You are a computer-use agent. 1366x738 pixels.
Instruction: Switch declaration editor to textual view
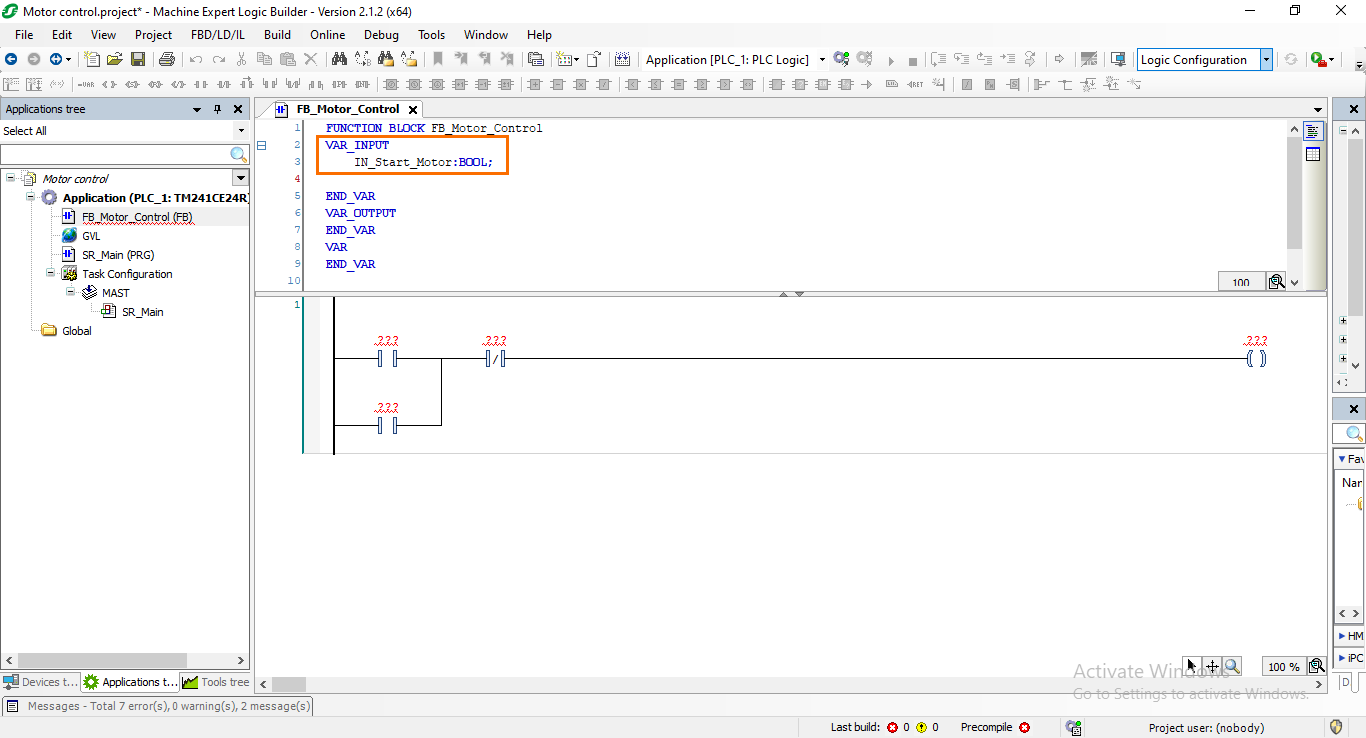1313,131
